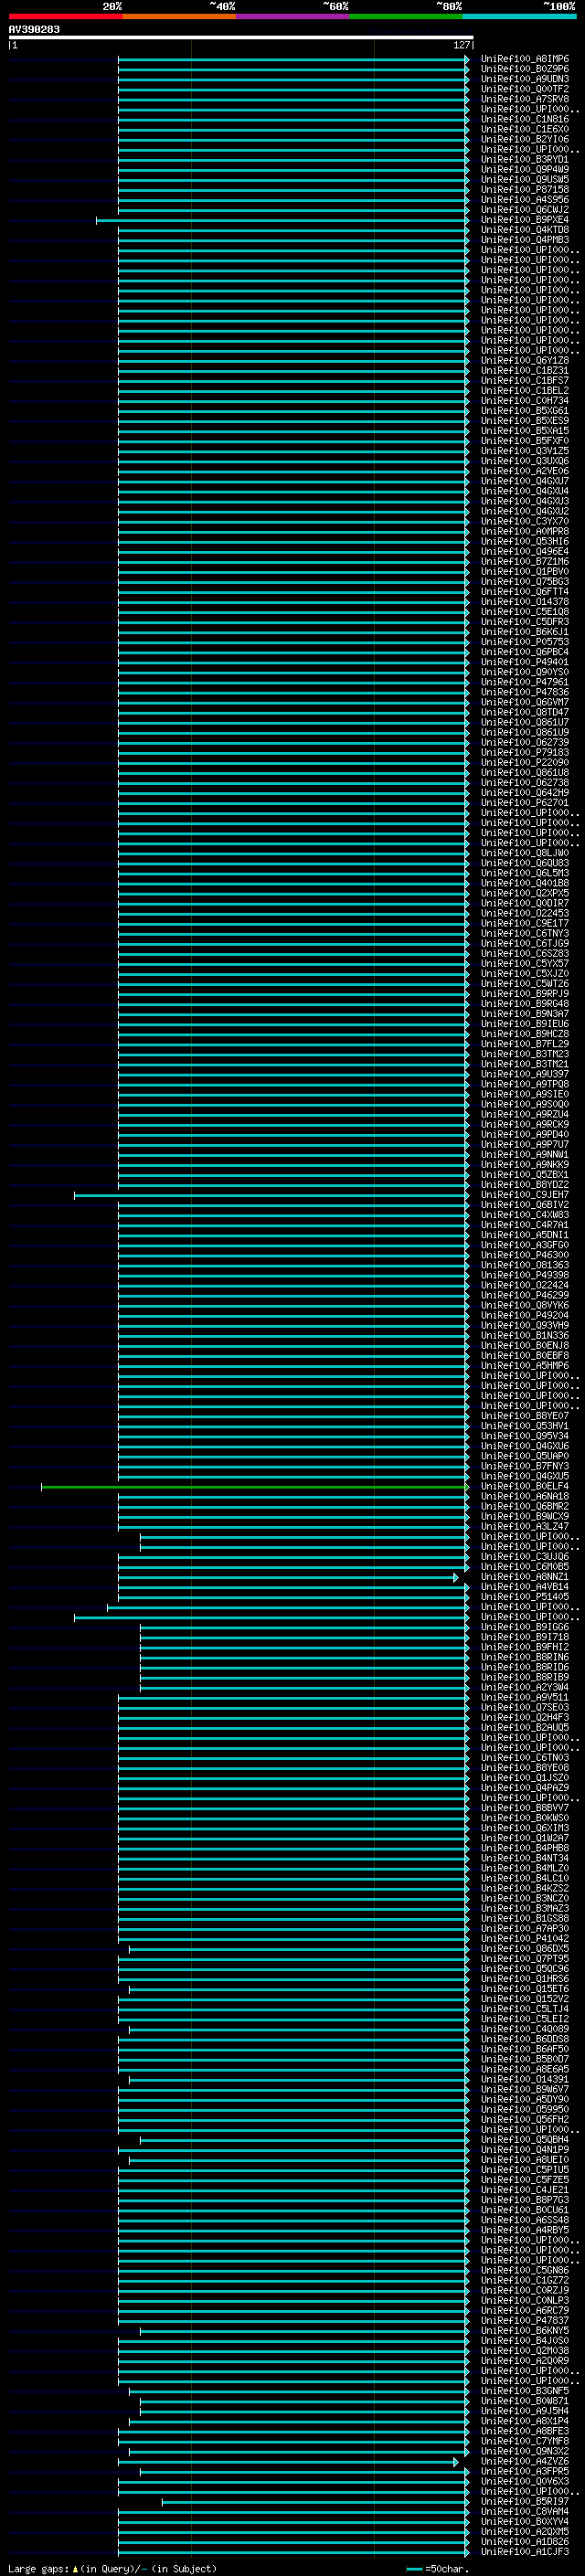Screen dimensions: 585x2576
Task: Select hit label UniRef100_Q4KTD8
Action: (x=524, y=230)
